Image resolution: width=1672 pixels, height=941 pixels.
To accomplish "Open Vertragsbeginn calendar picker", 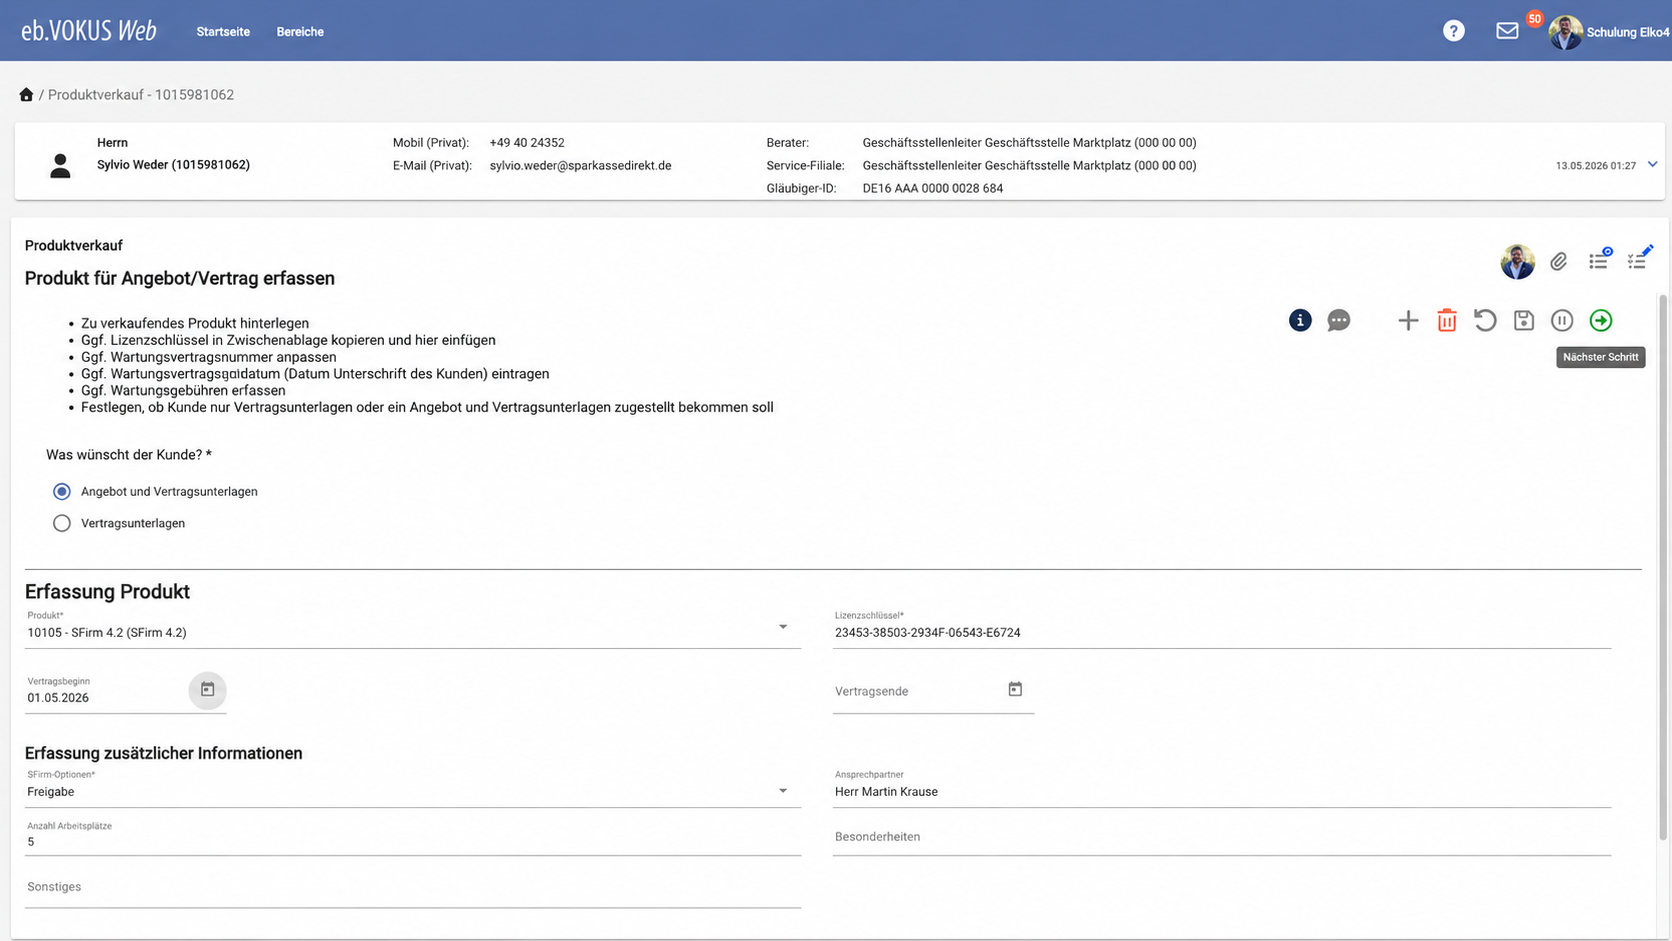I will pyautogui.click(x=207, y=690).
